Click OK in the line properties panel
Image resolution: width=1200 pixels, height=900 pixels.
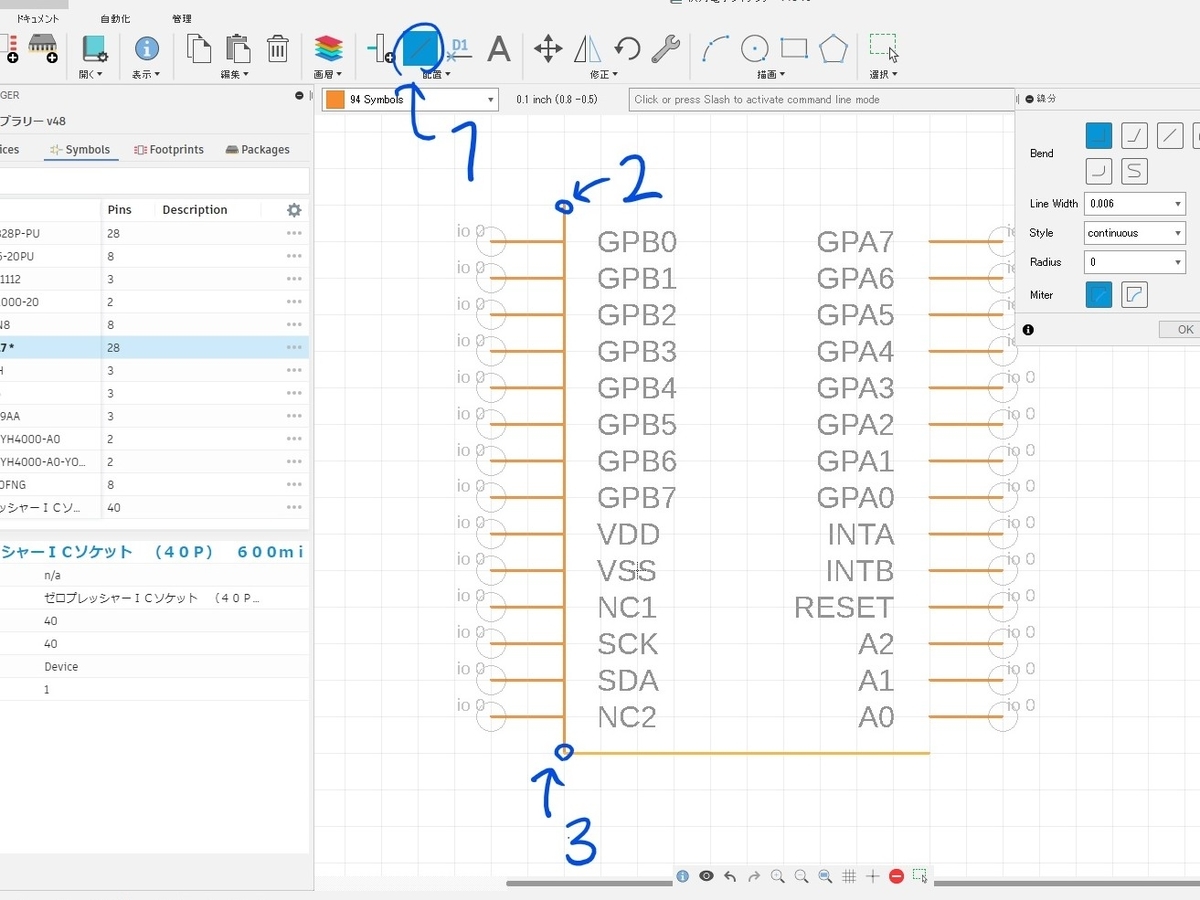[x=1185, y=329]
